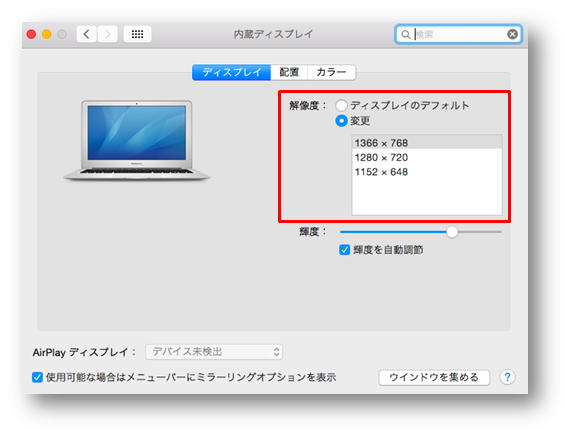Image resolution: width=570 pixels, height=436 pixels.
Task: Open help with the question mark button
Action: pos(507,377)
